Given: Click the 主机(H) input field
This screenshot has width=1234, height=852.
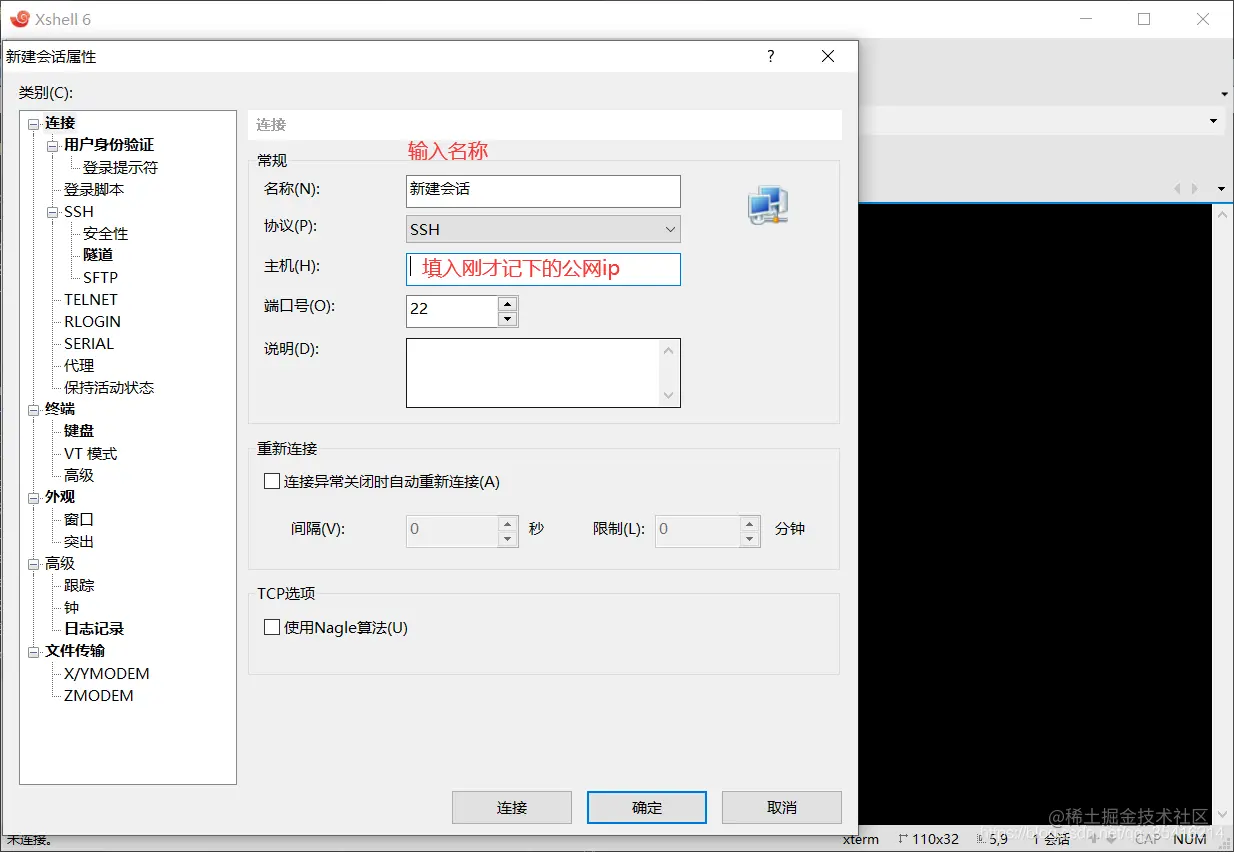Looking at the screenshot, I should 543,269.
